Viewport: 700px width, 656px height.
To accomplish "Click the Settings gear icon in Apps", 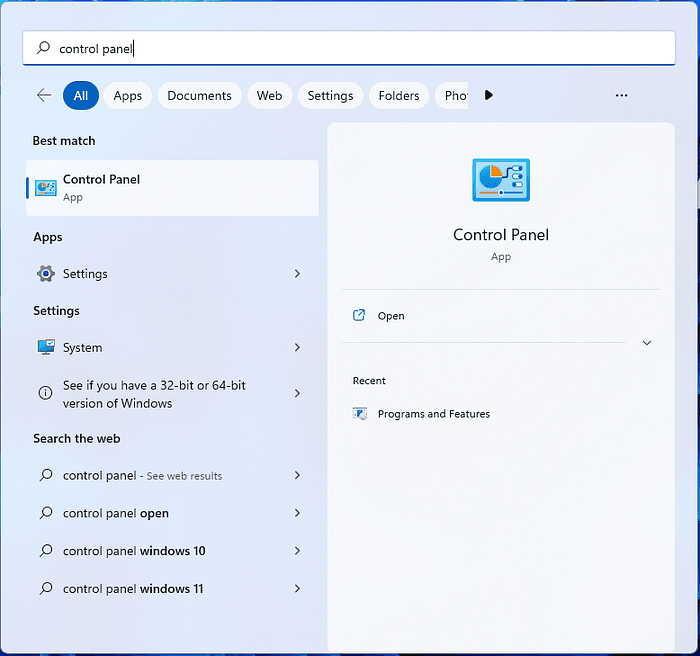I will click(45, 274).
